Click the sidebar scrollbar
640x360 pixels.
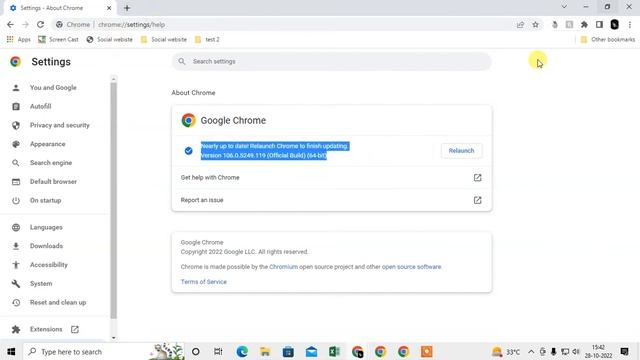pos(113,200)
